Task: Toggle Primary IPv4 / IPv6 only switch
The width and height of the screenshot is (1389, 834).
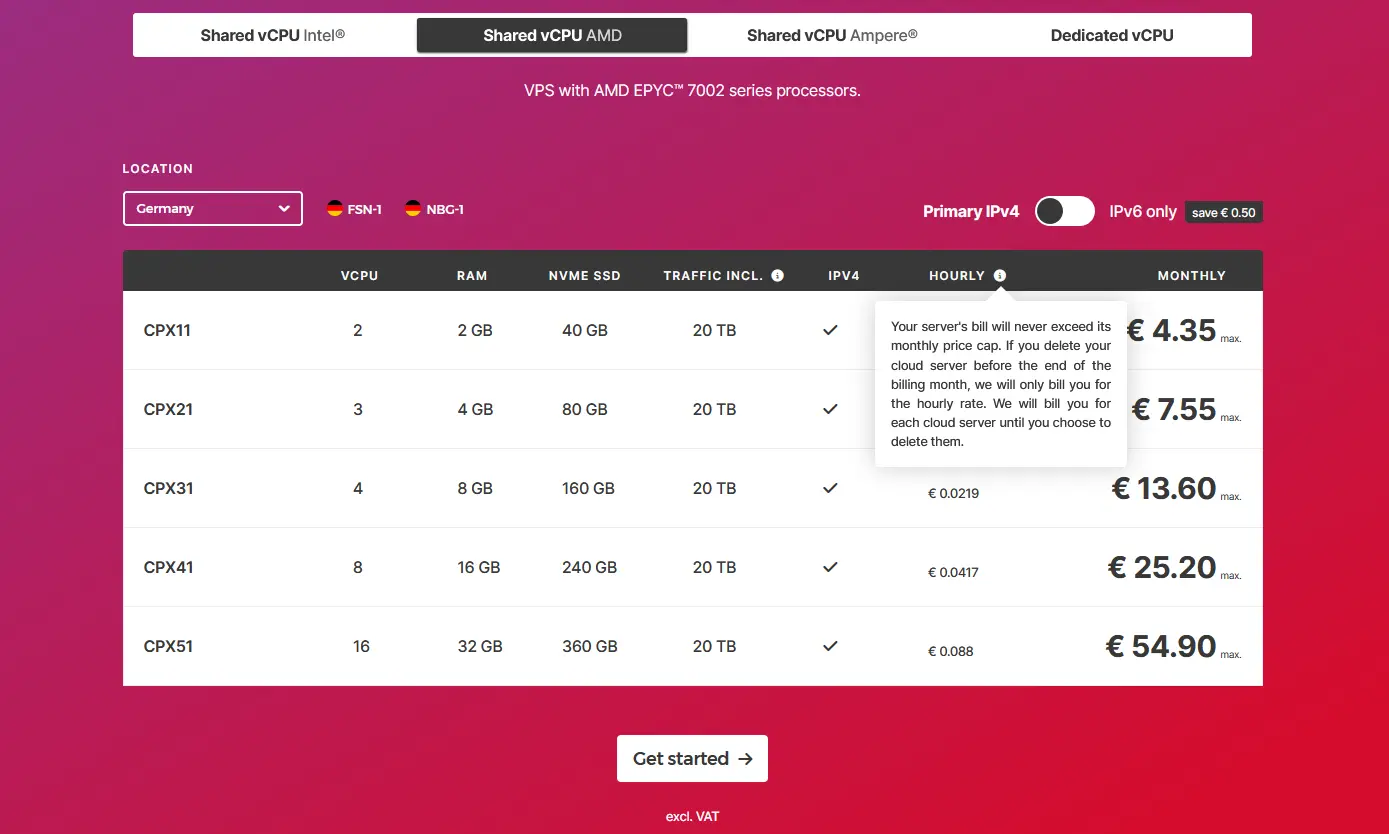Action: coord(1064,211)
